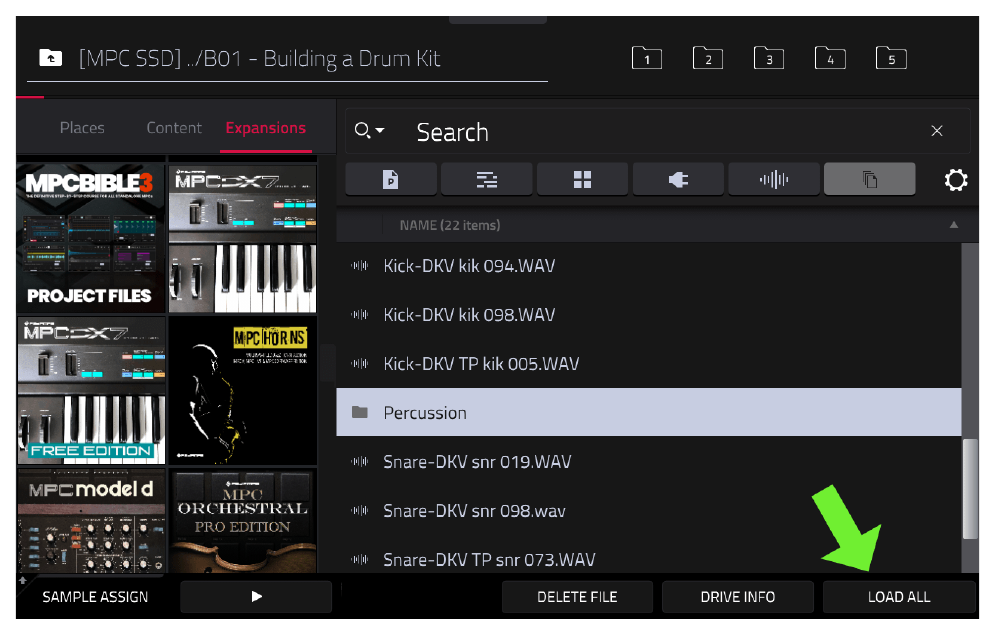Screen dimensions: 996x636
Task: Toggle the program grid filter
Action: [582, 179]
